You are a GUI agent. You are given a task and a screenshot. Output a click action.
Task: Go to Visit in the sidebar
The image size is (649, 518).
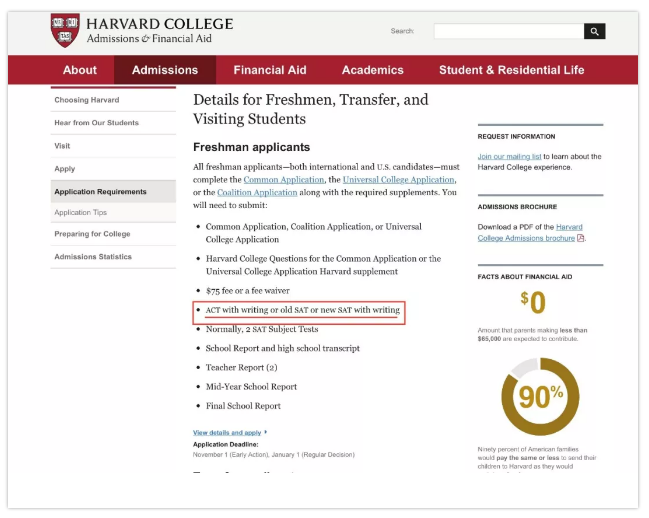coord(62,146)
